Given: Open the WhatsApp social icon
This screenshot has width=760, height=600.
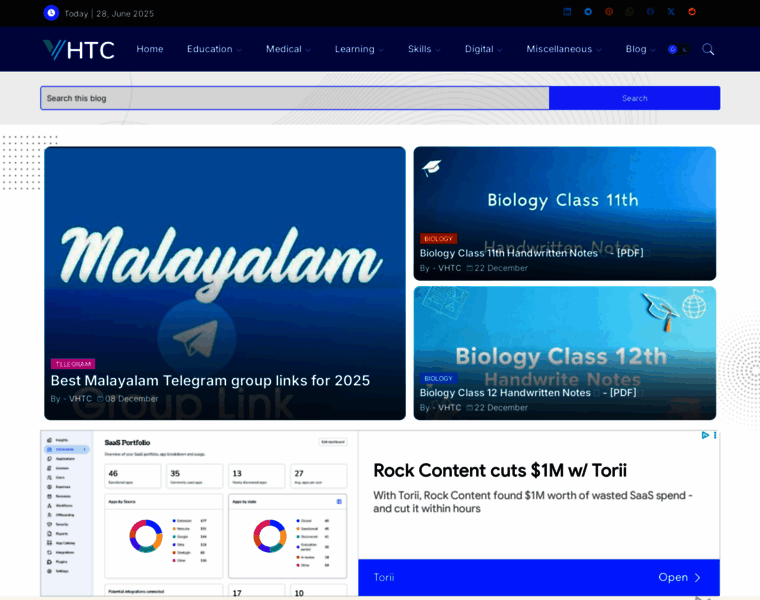Looking at the screenshot, I should coord(630,12).
